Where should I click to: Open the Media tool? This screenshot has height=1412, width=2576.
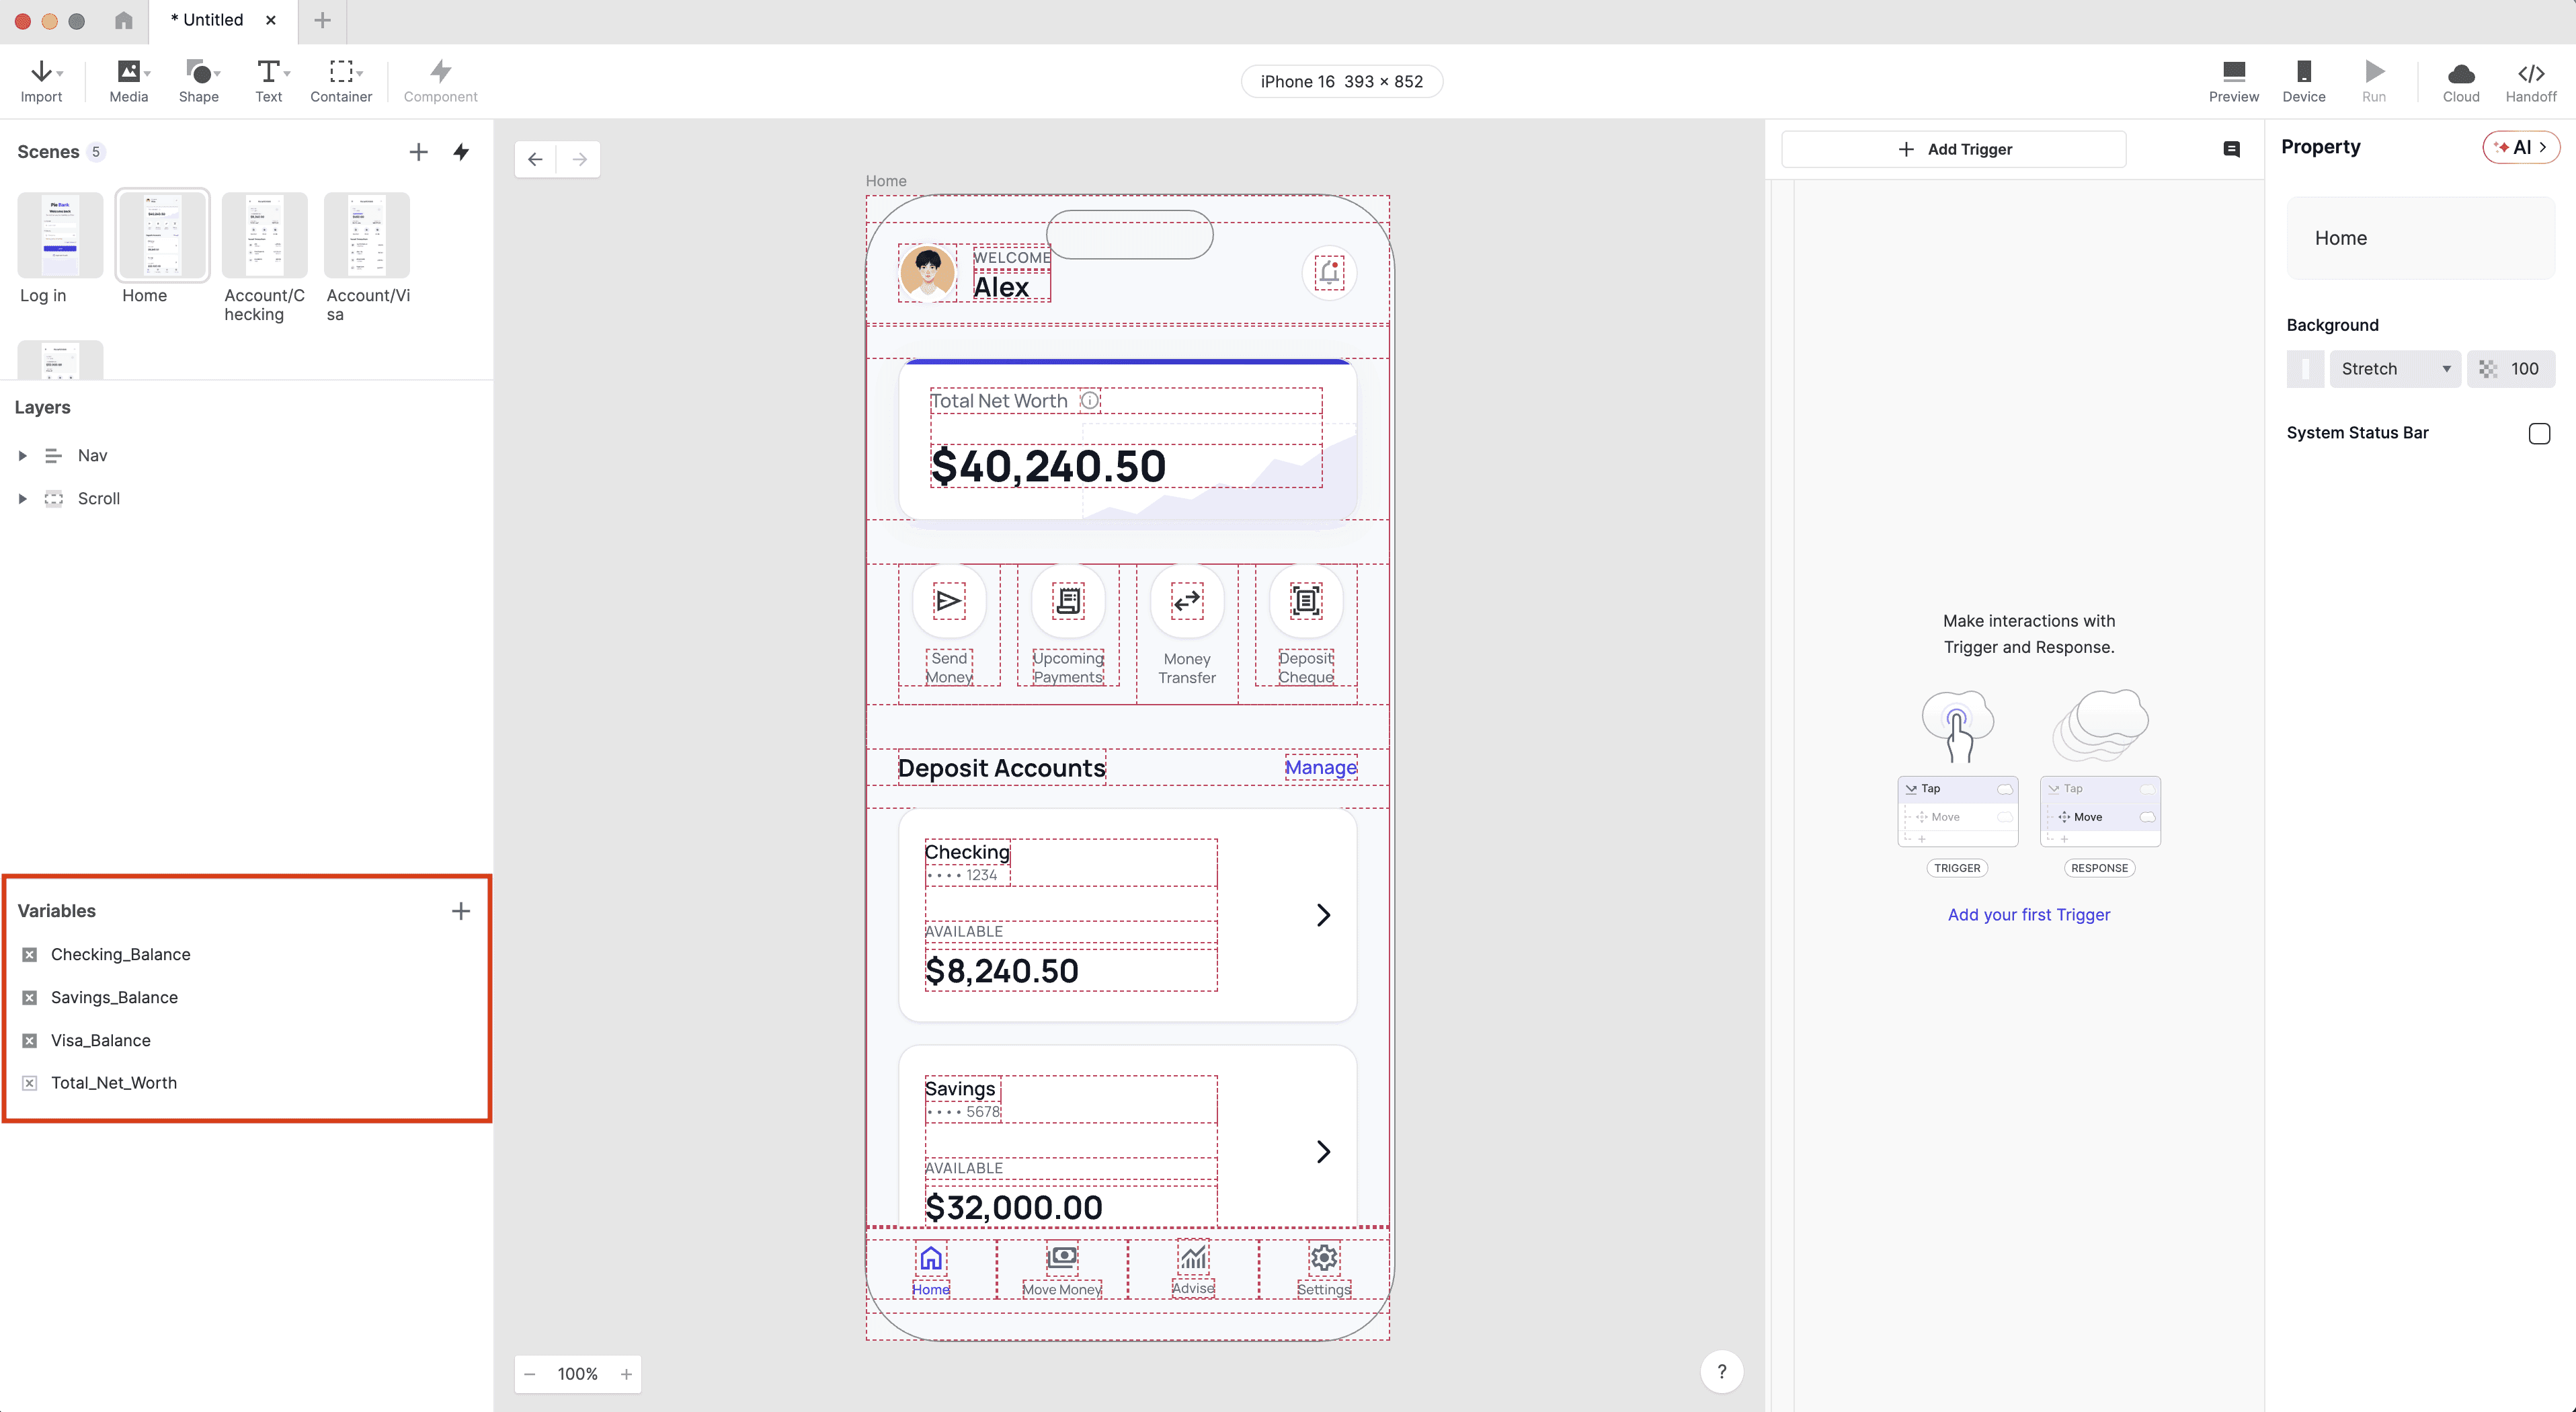(x=128, y=81)
